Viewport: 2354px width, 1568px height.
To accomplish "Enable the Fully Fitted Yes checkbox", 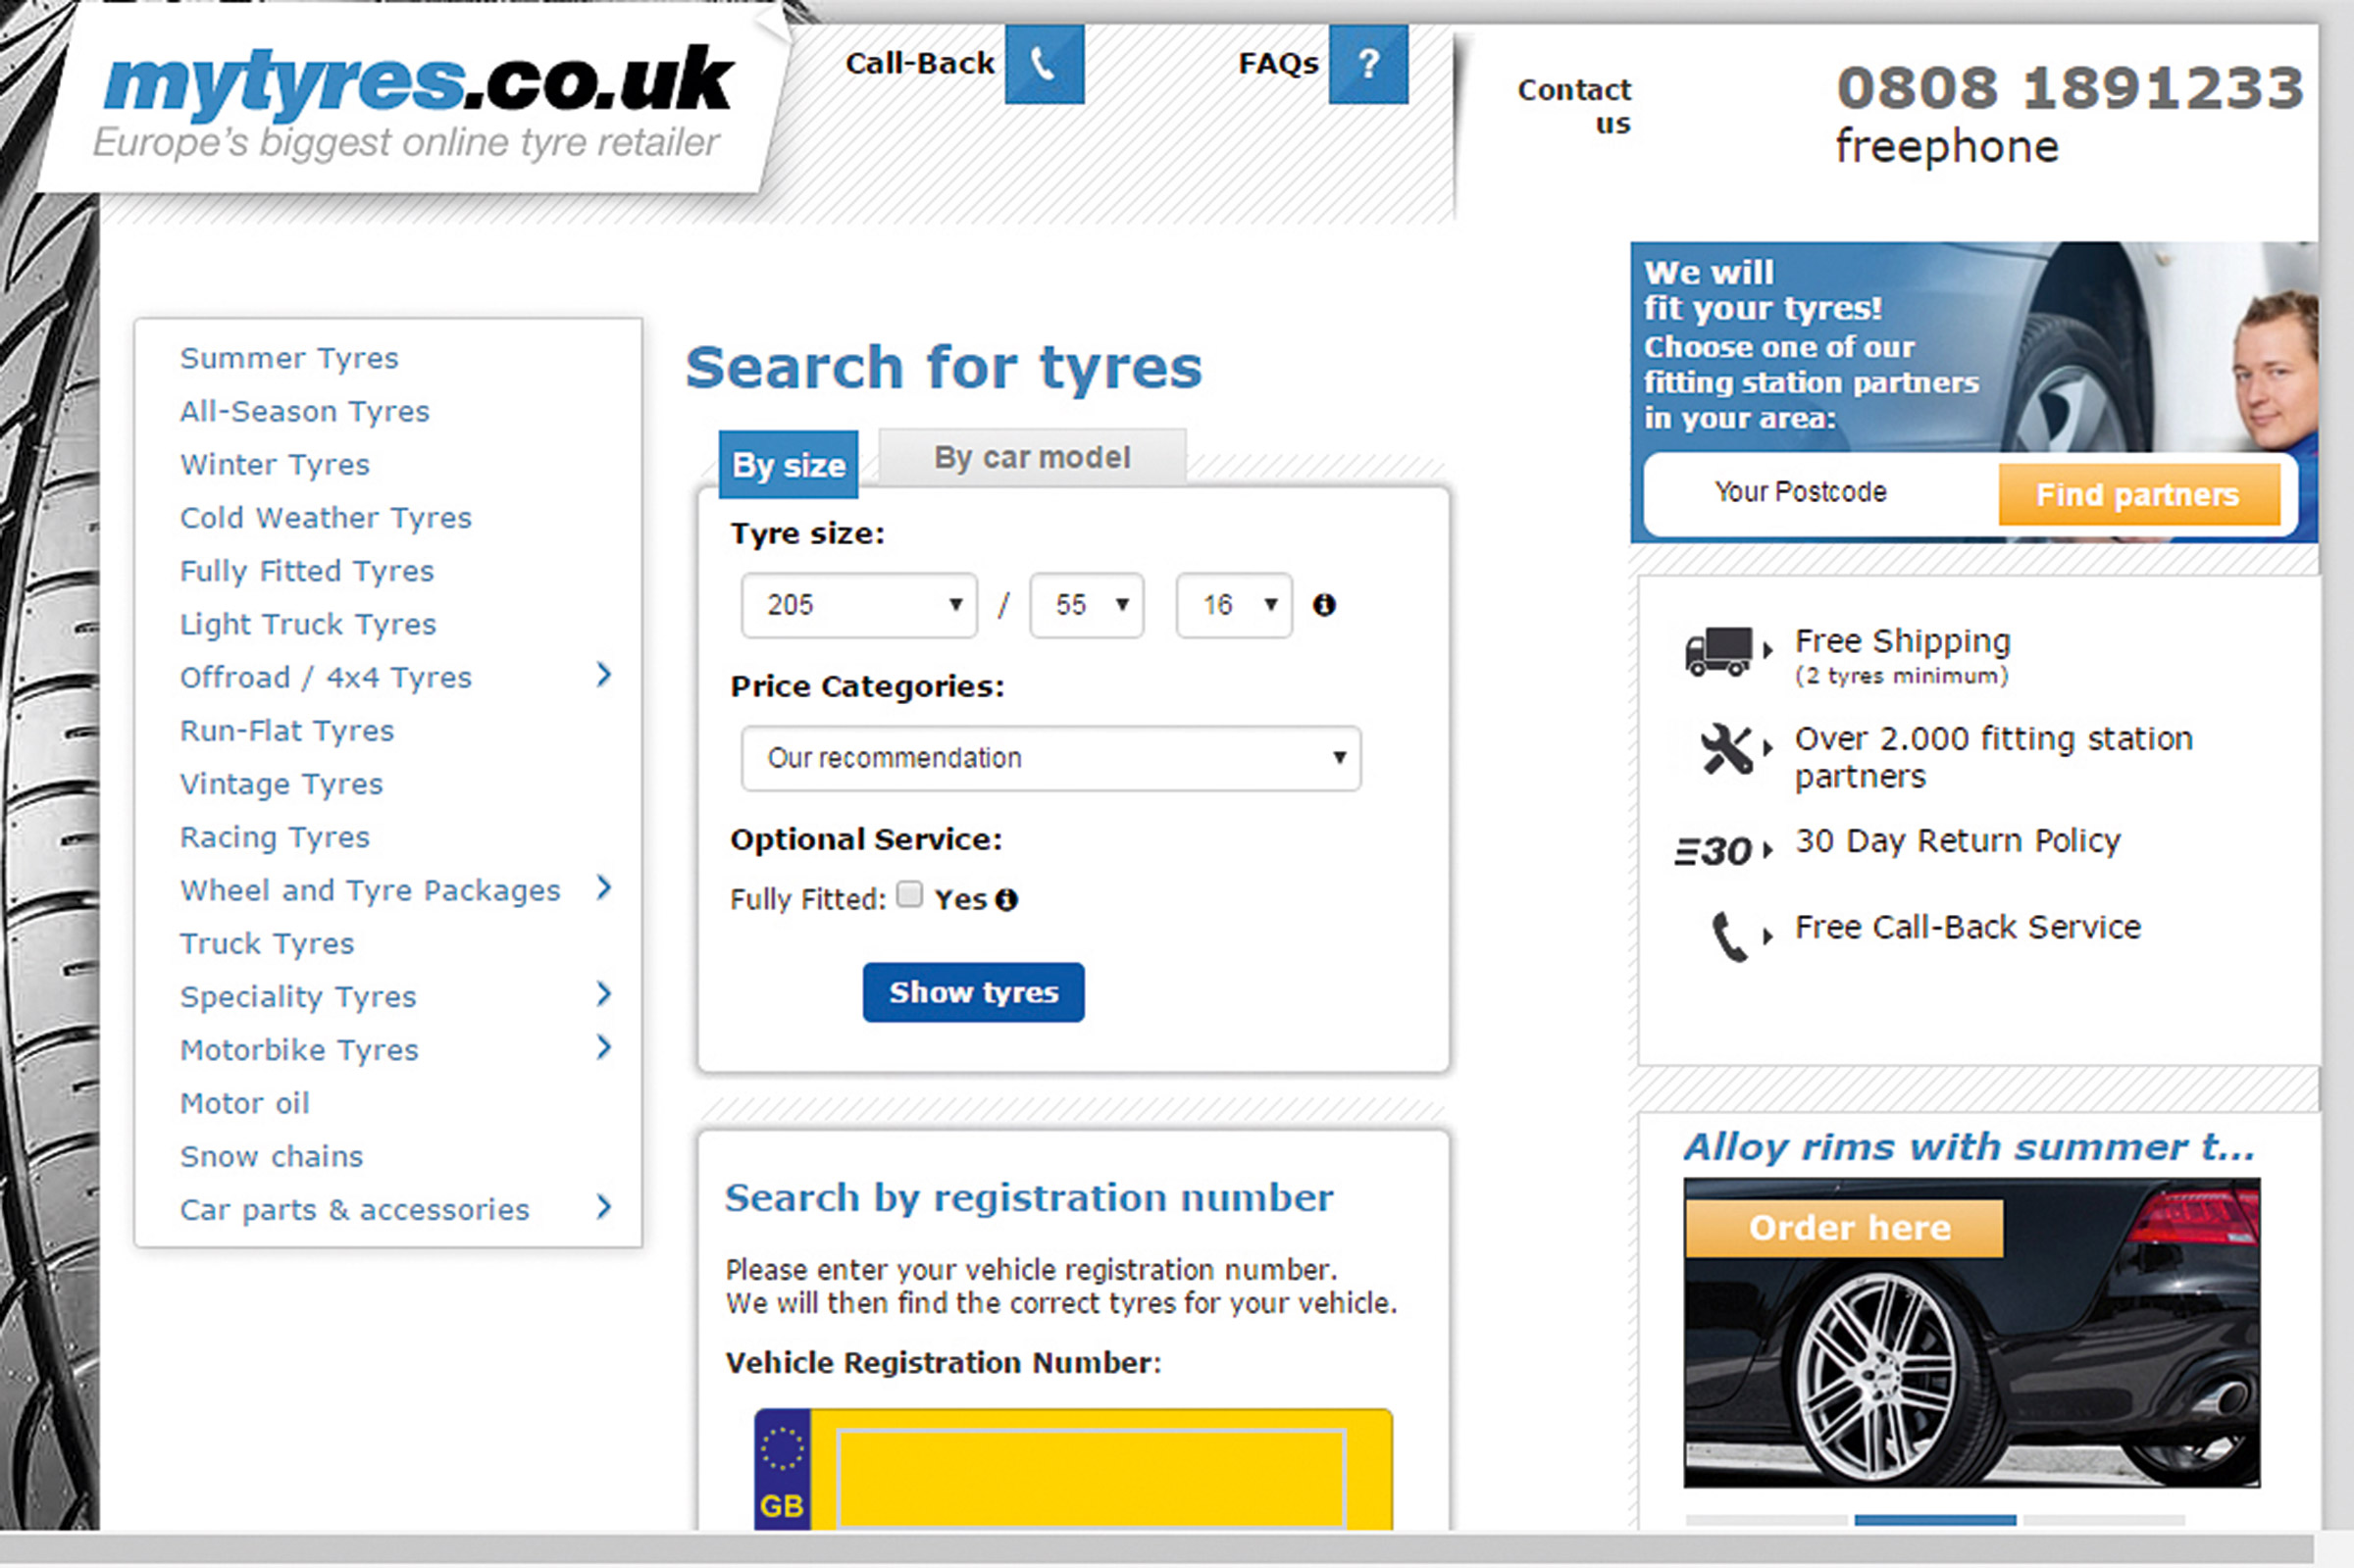I will [x=909, y=896].
